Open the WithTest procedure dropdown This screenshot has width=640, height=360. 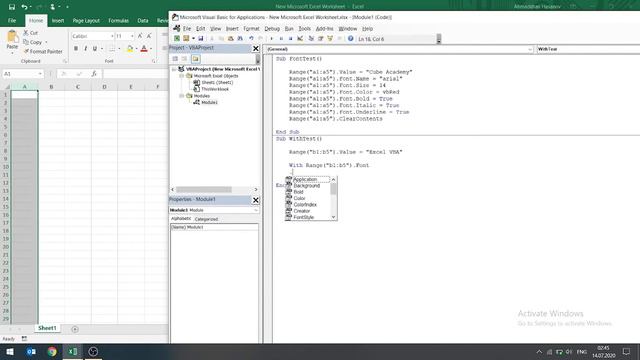pyautogui.click(x=588, y=49)
